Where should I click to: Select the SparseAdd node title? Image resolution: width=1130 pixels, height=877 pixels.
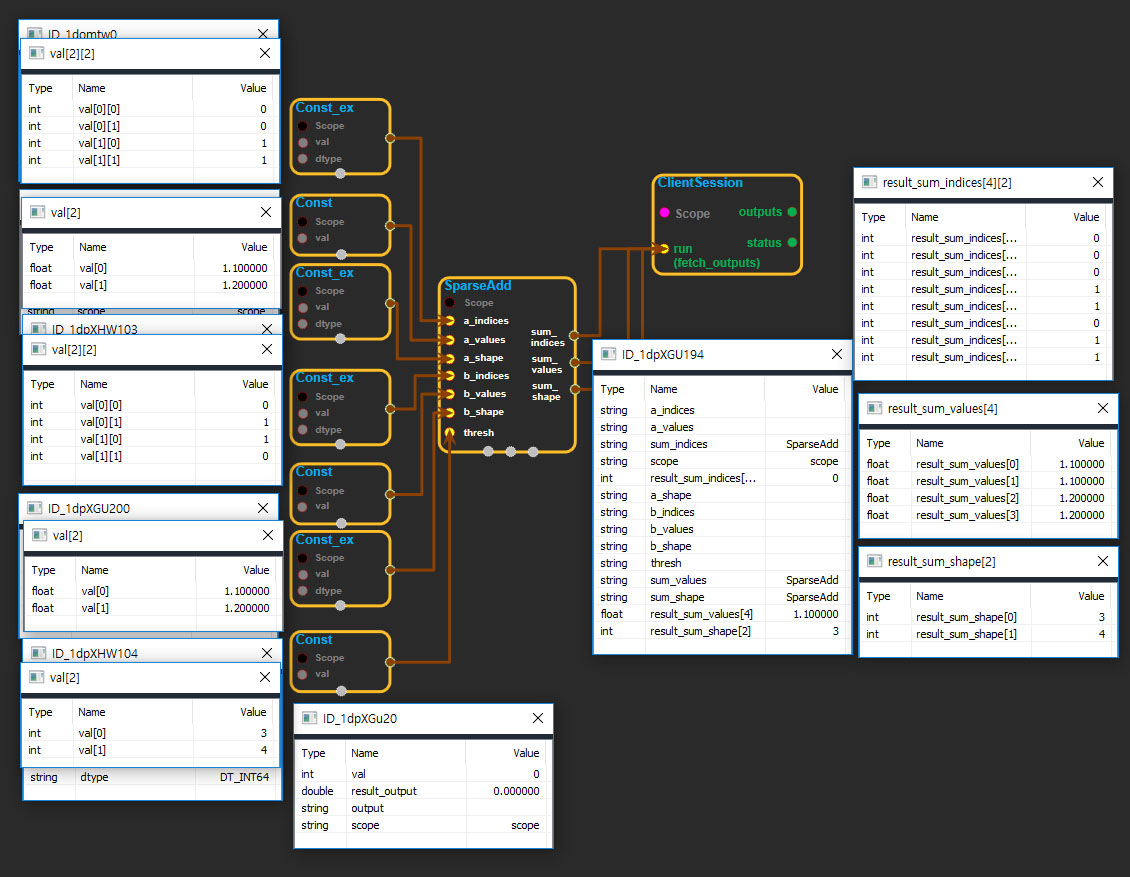(x=478, y=286)
